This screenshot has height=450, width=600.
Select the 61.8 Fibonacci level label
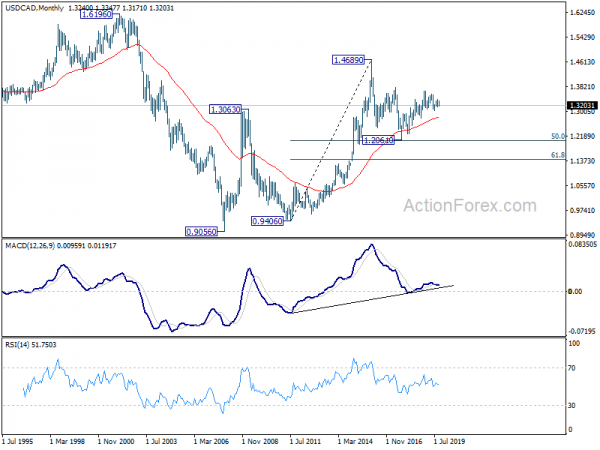coord(558,155)
